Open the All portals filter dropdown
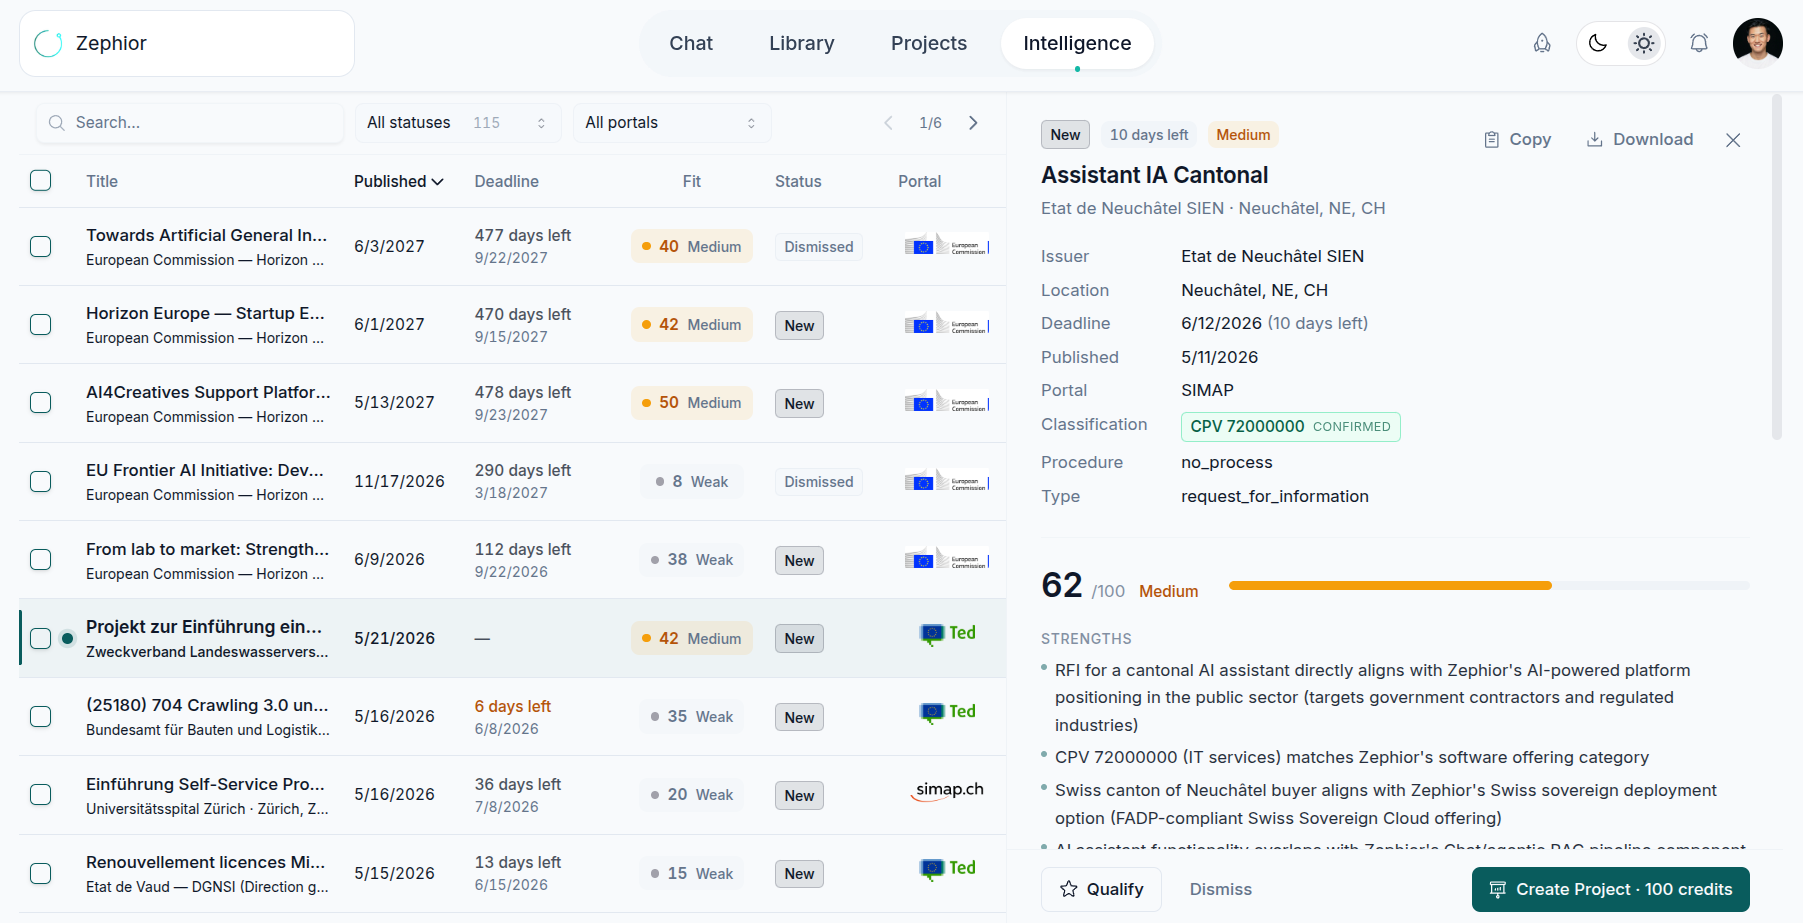 click(672, 123)
